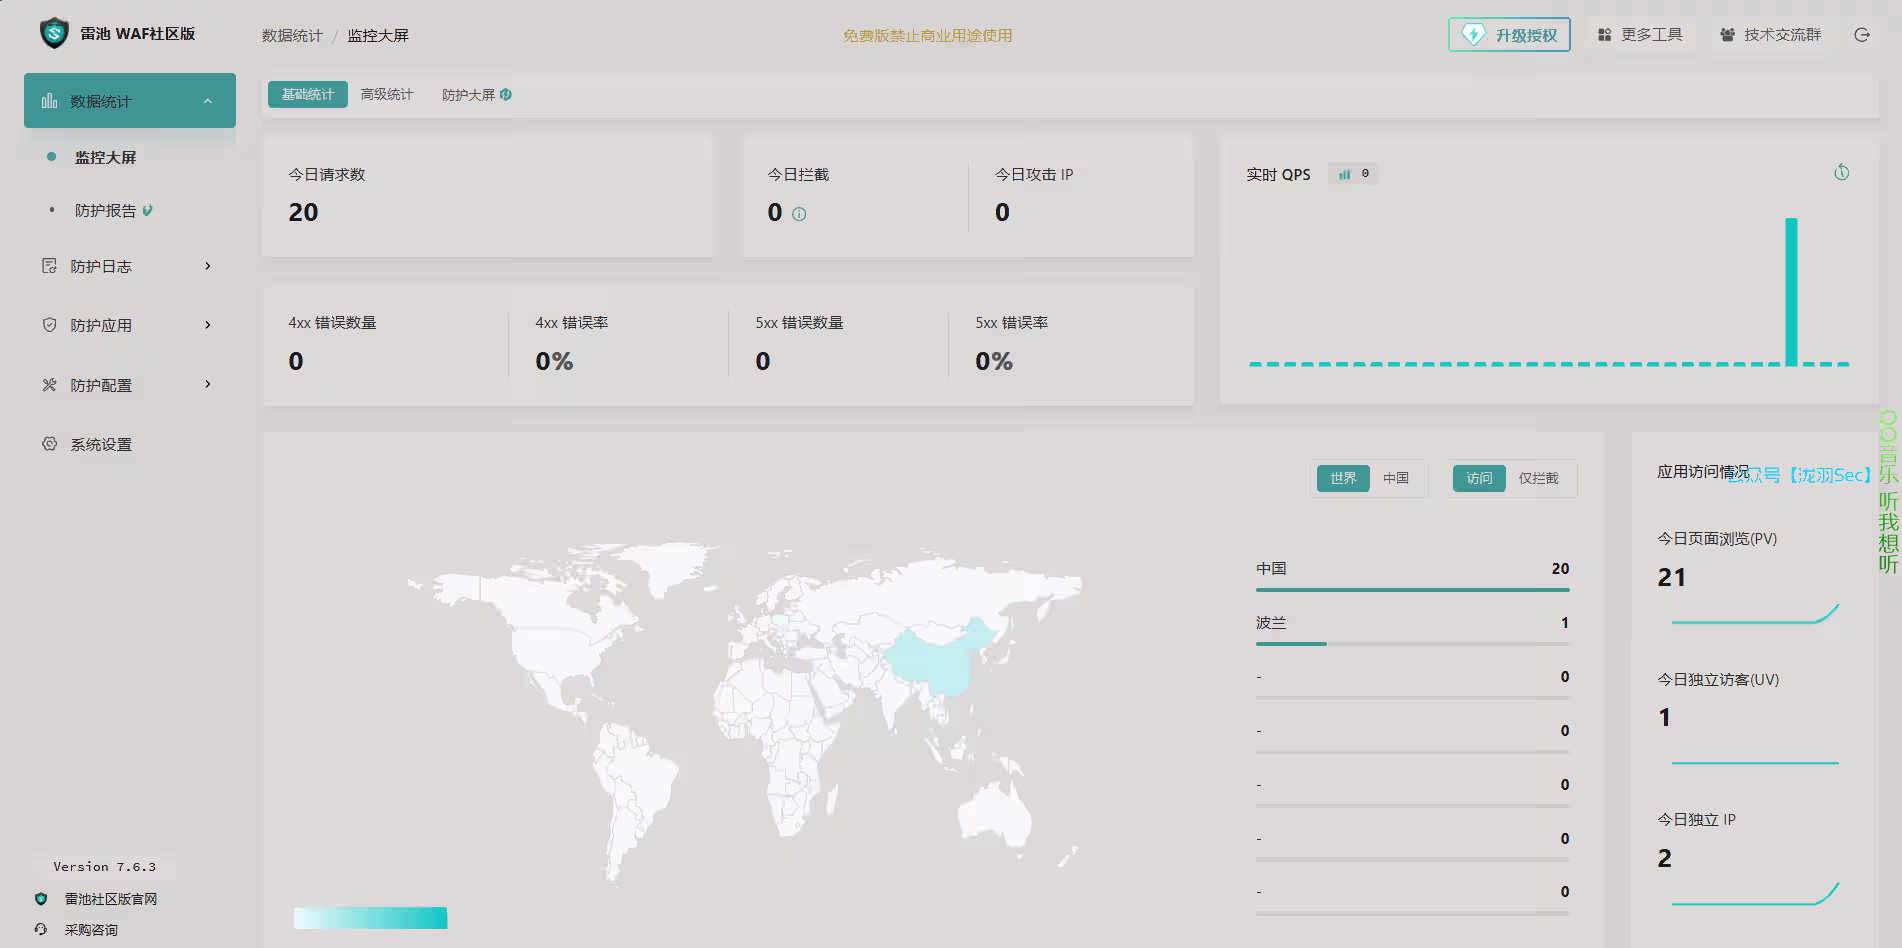Open 系统设置 from the sidebar
Image resolution: width=1902 pixels, height=948 pixels.
pos(100,444)
